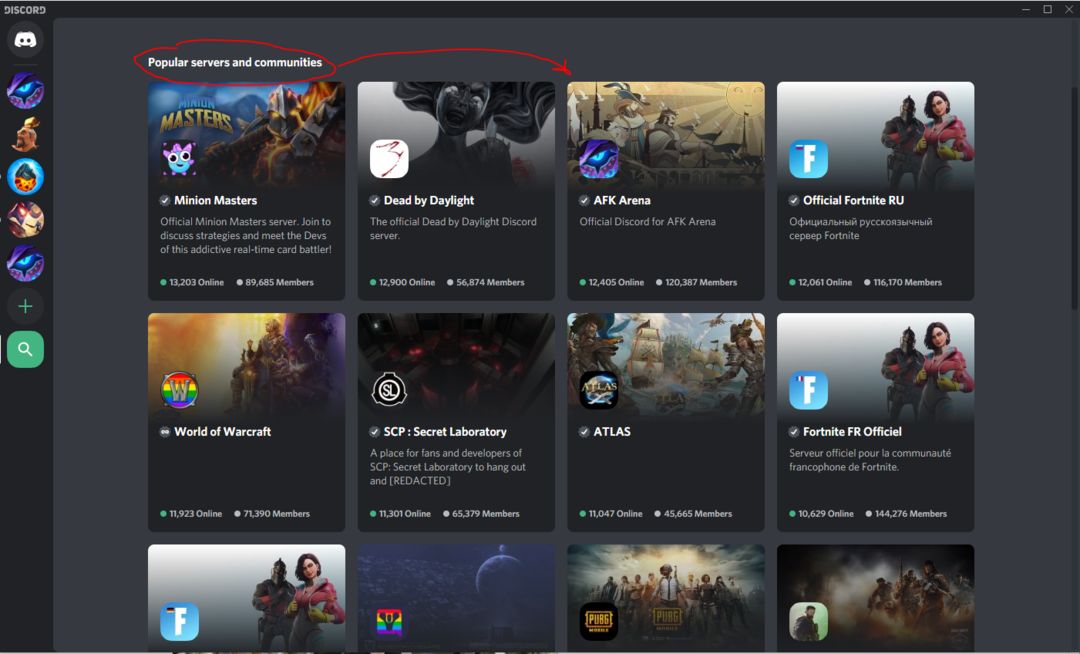This screenshot has height=654, width=1080.
Task: Open the ATLAS server title
Action: (x=612, y=432)
